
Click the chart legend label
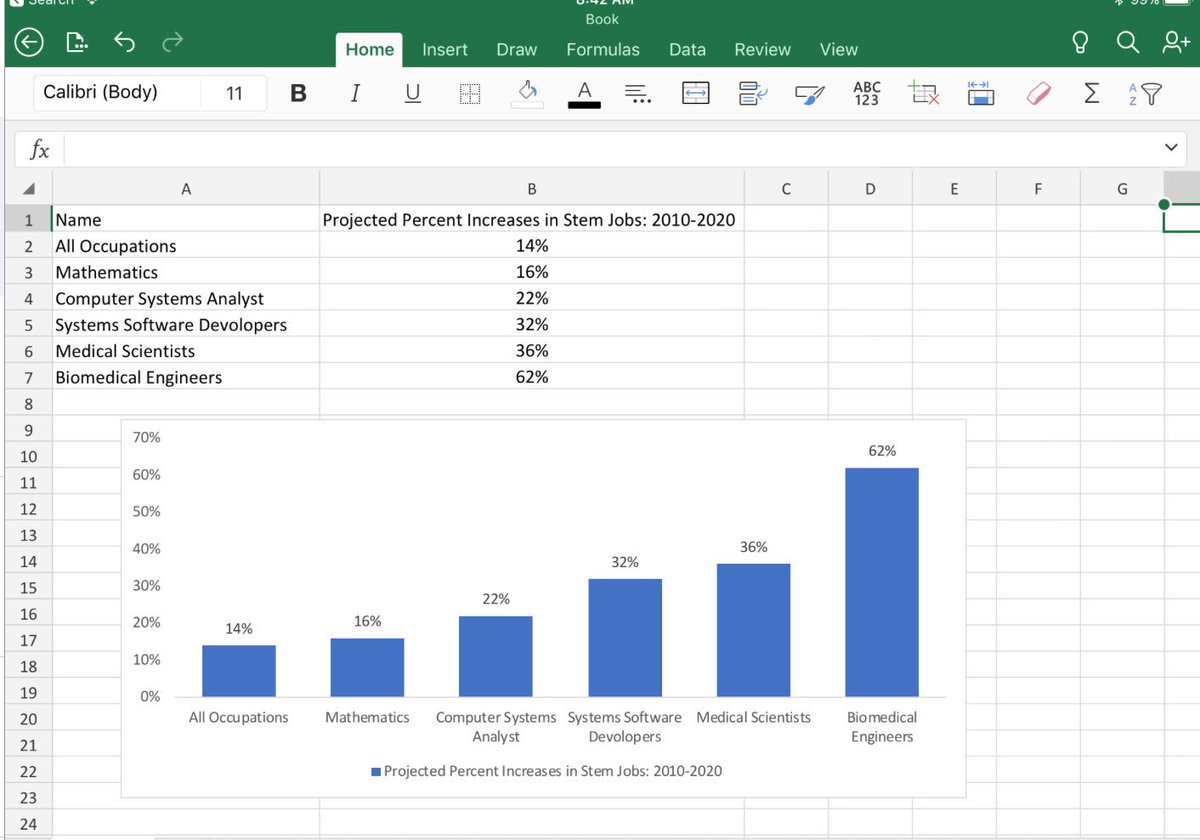coord(546,771)
